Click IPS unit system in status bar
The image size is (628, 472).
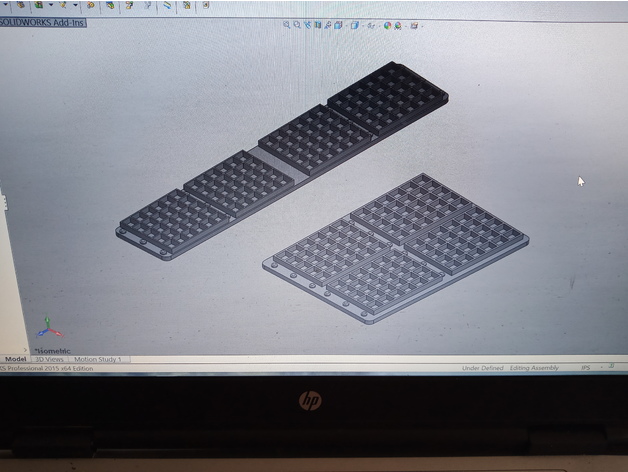coord(585,368)
